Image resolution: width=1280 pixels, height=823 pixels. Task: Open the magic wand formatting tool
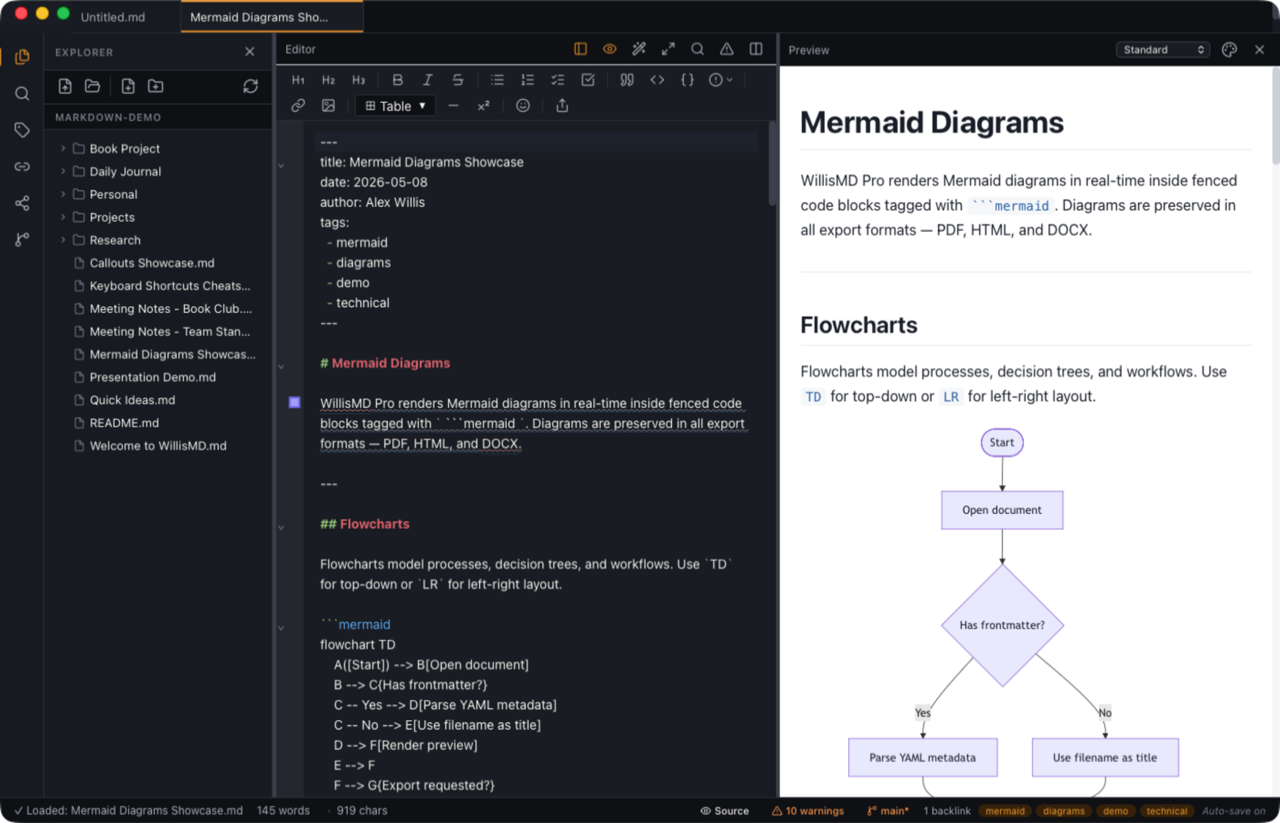click(x=639, y=49)
